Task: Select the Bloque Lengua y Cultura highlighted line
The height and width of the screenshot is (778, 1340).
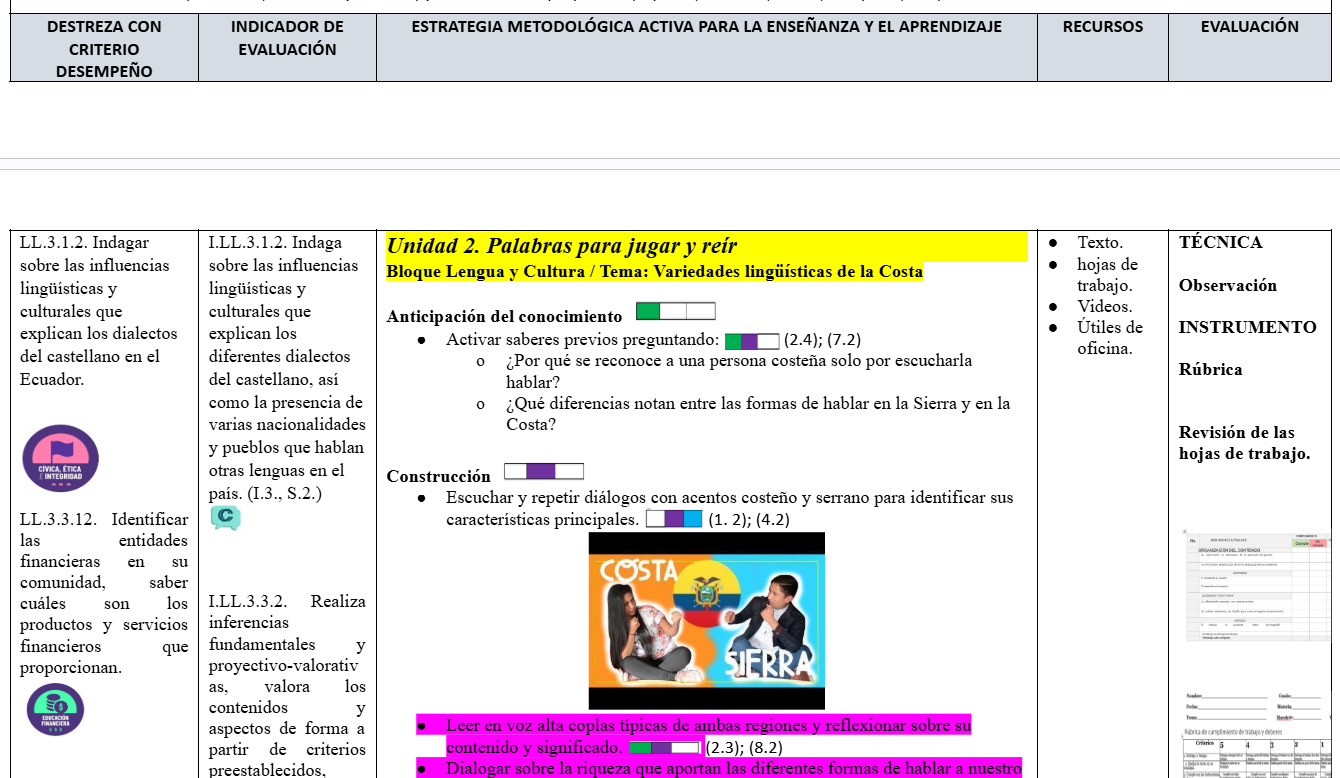Action: pos(655,271)
